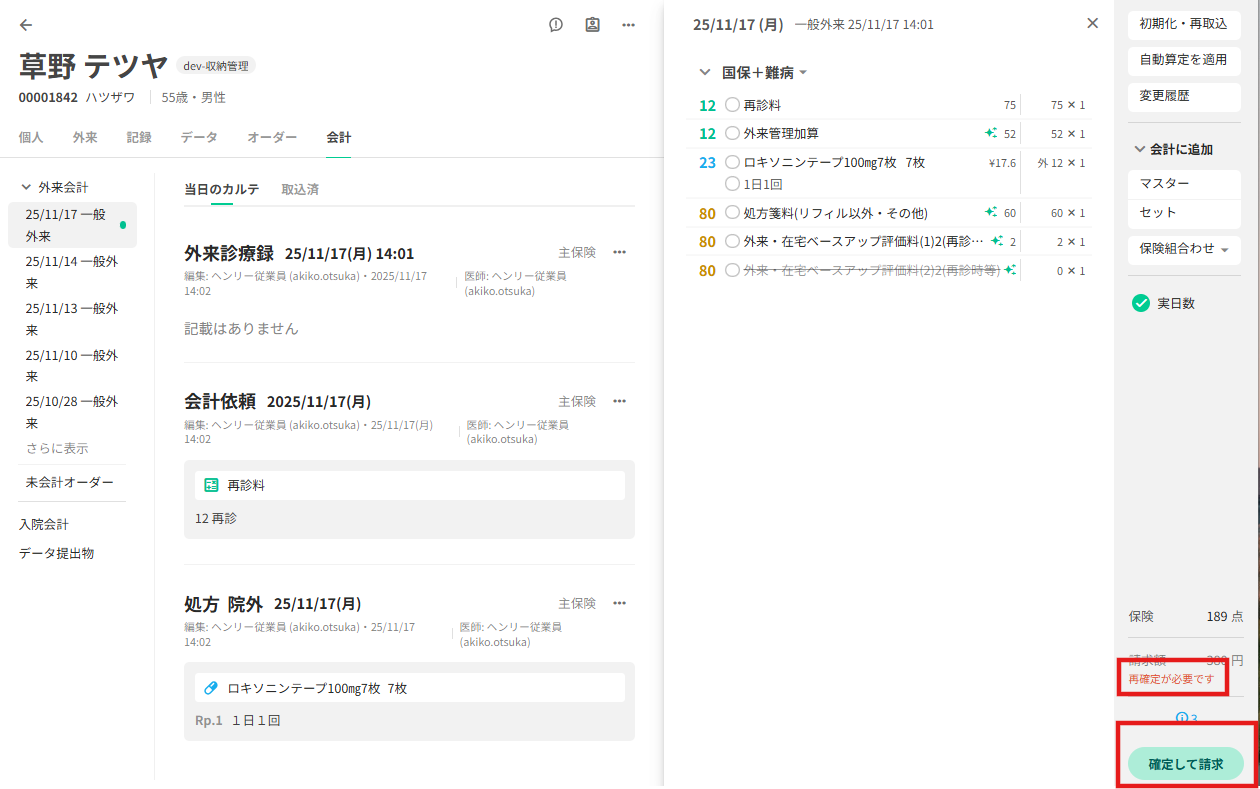
Task: Open the patient header three-dot menu
Action: [628, 25]
